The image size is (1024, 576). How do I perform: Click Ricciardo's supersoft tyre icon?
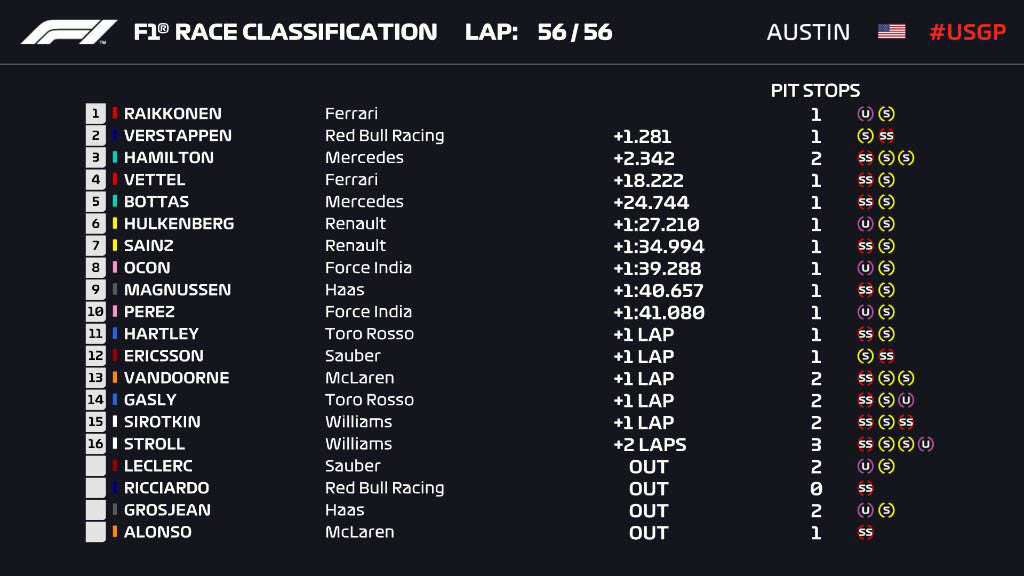(865, 488)
